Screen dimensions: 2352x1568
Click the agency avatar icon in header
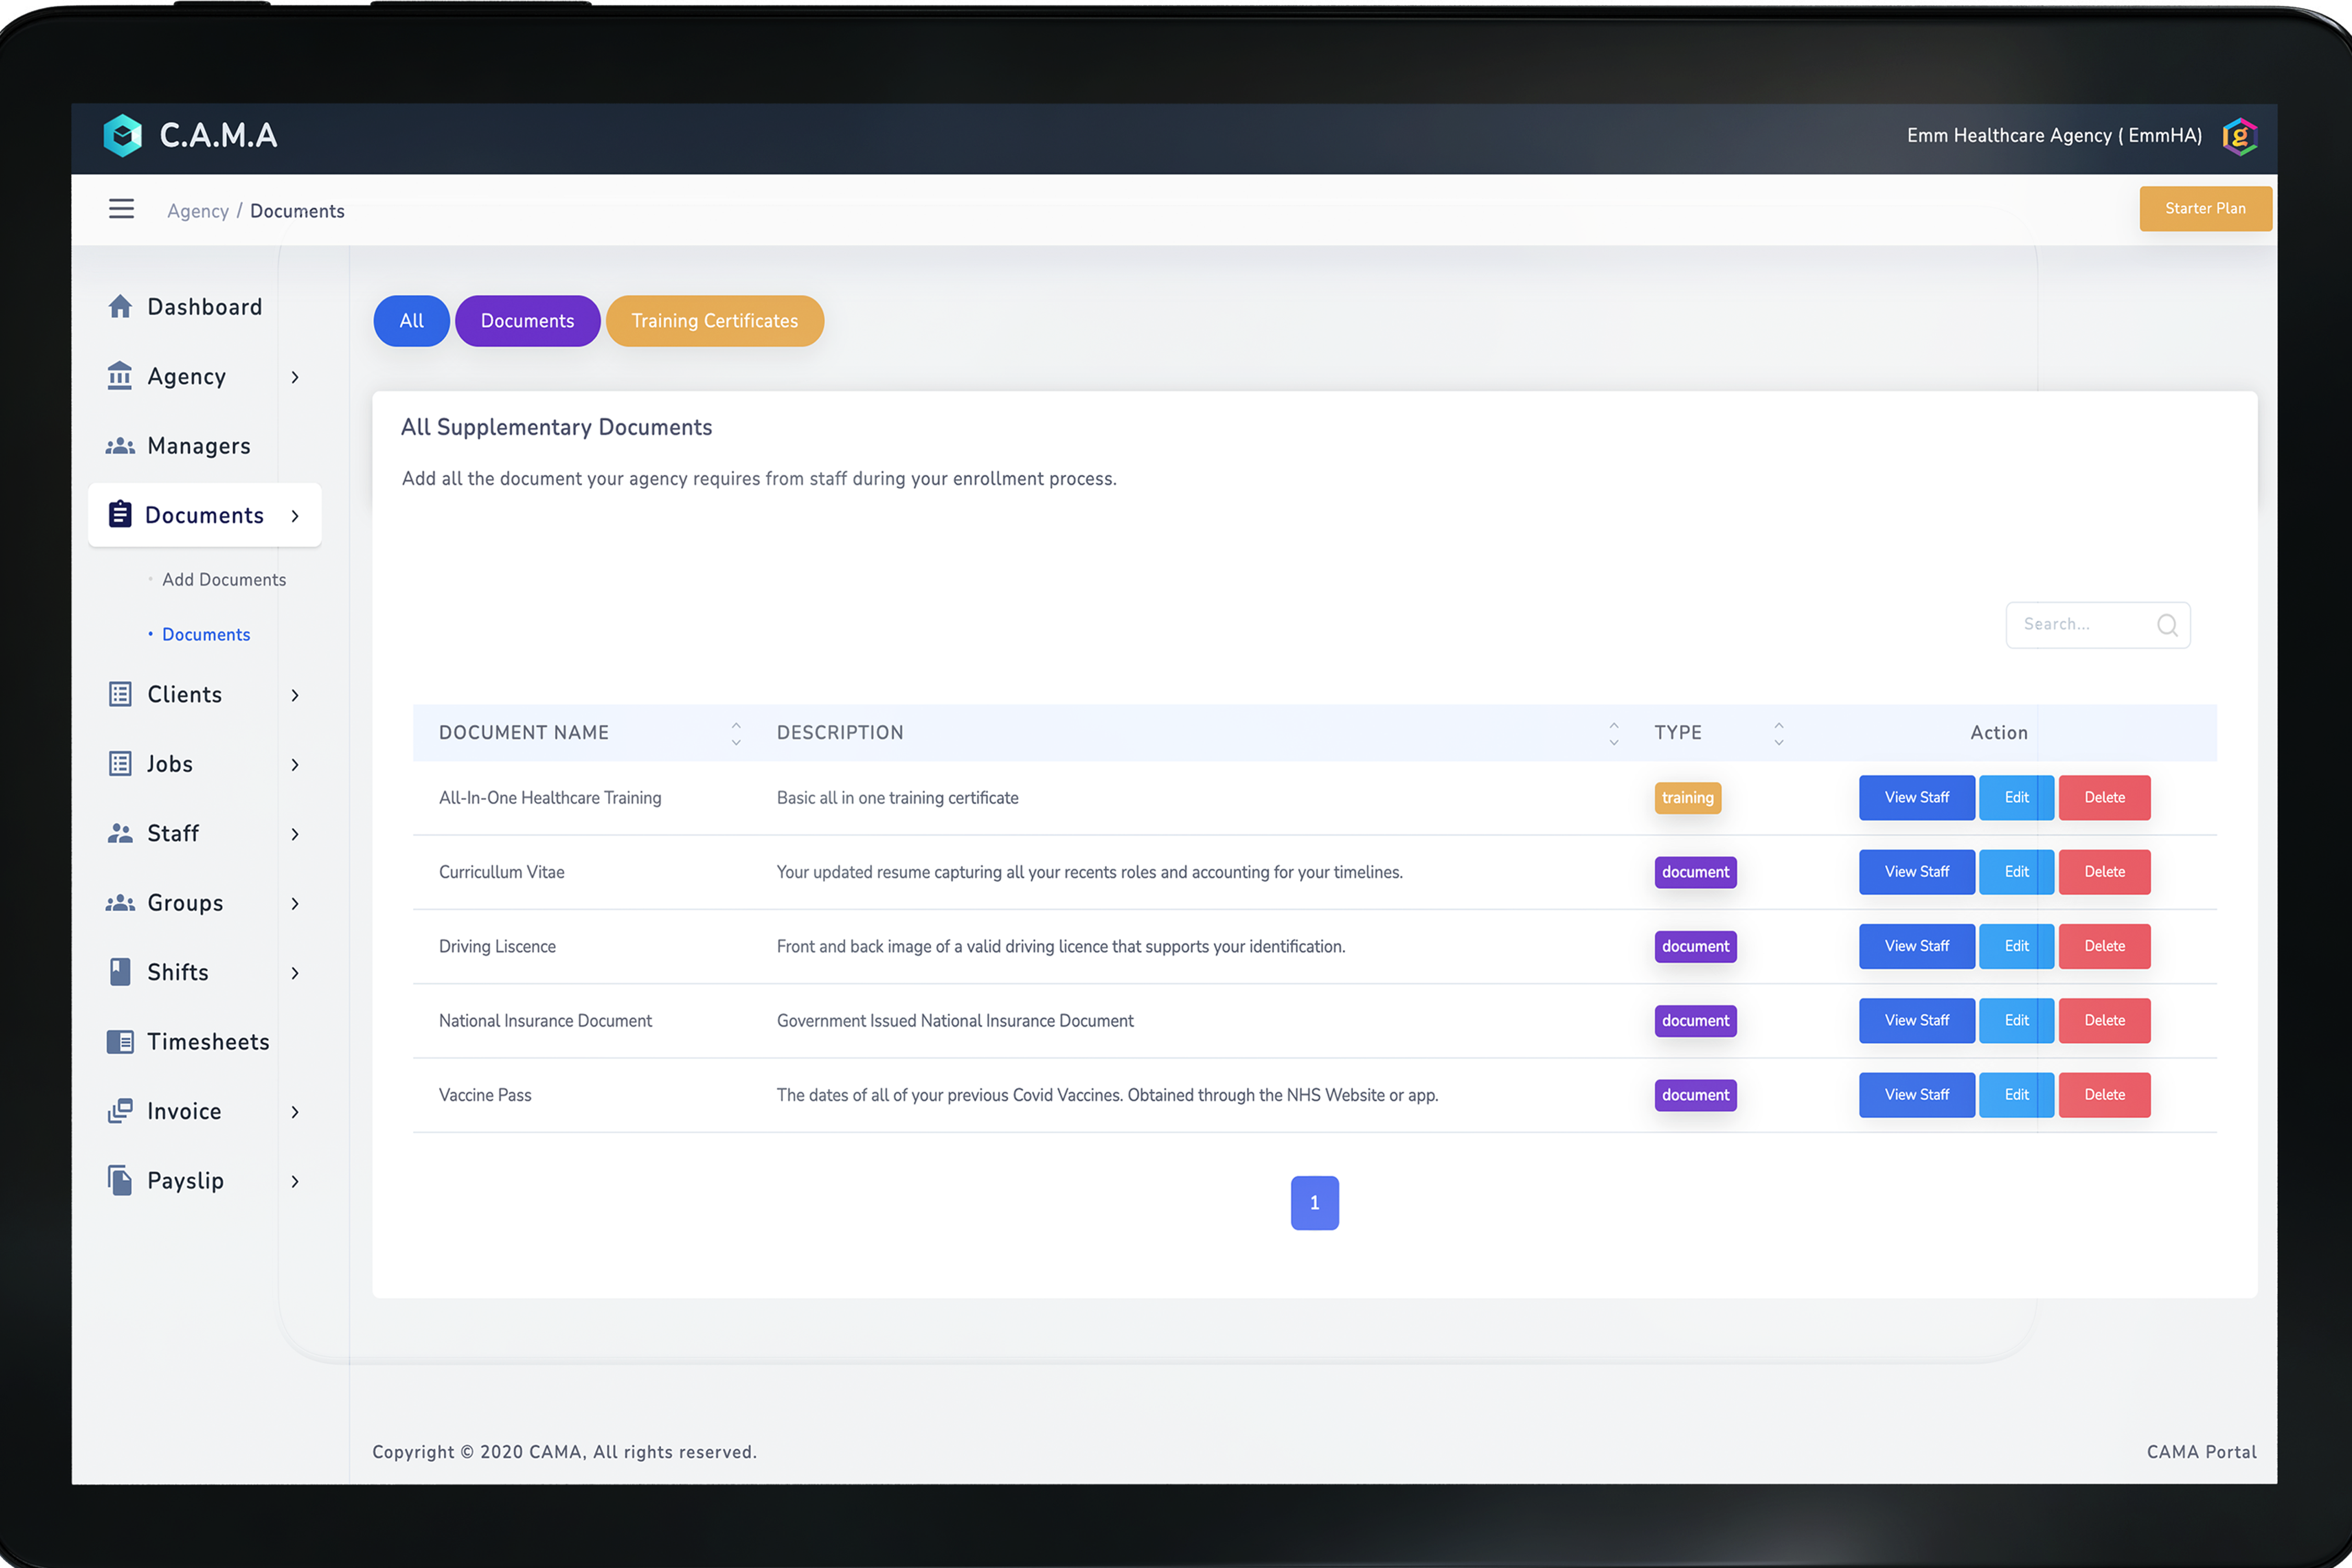click(2240, 136)
